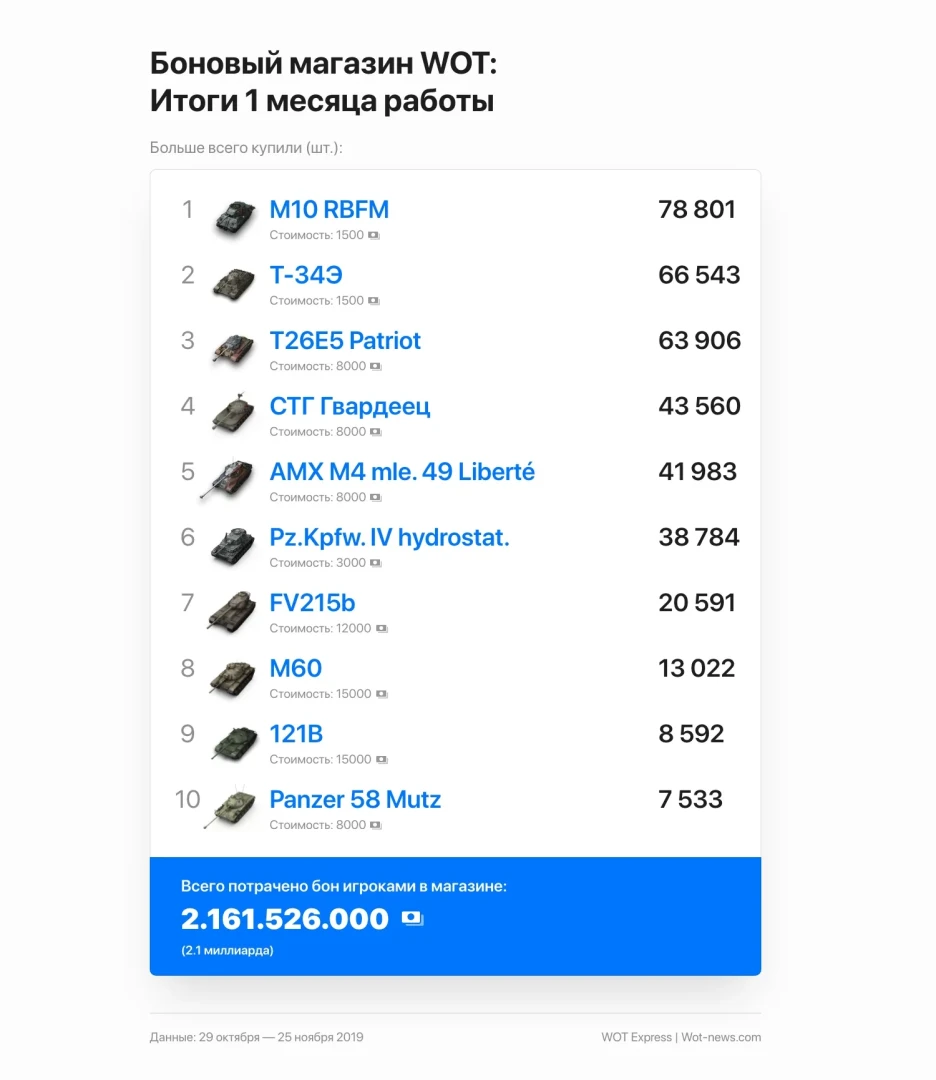This screenshot has height=1080, width=936.
Task: Click the WOT Express | Wot-news.com credit
Action: pyautogui.click(x=681, y=1037)
